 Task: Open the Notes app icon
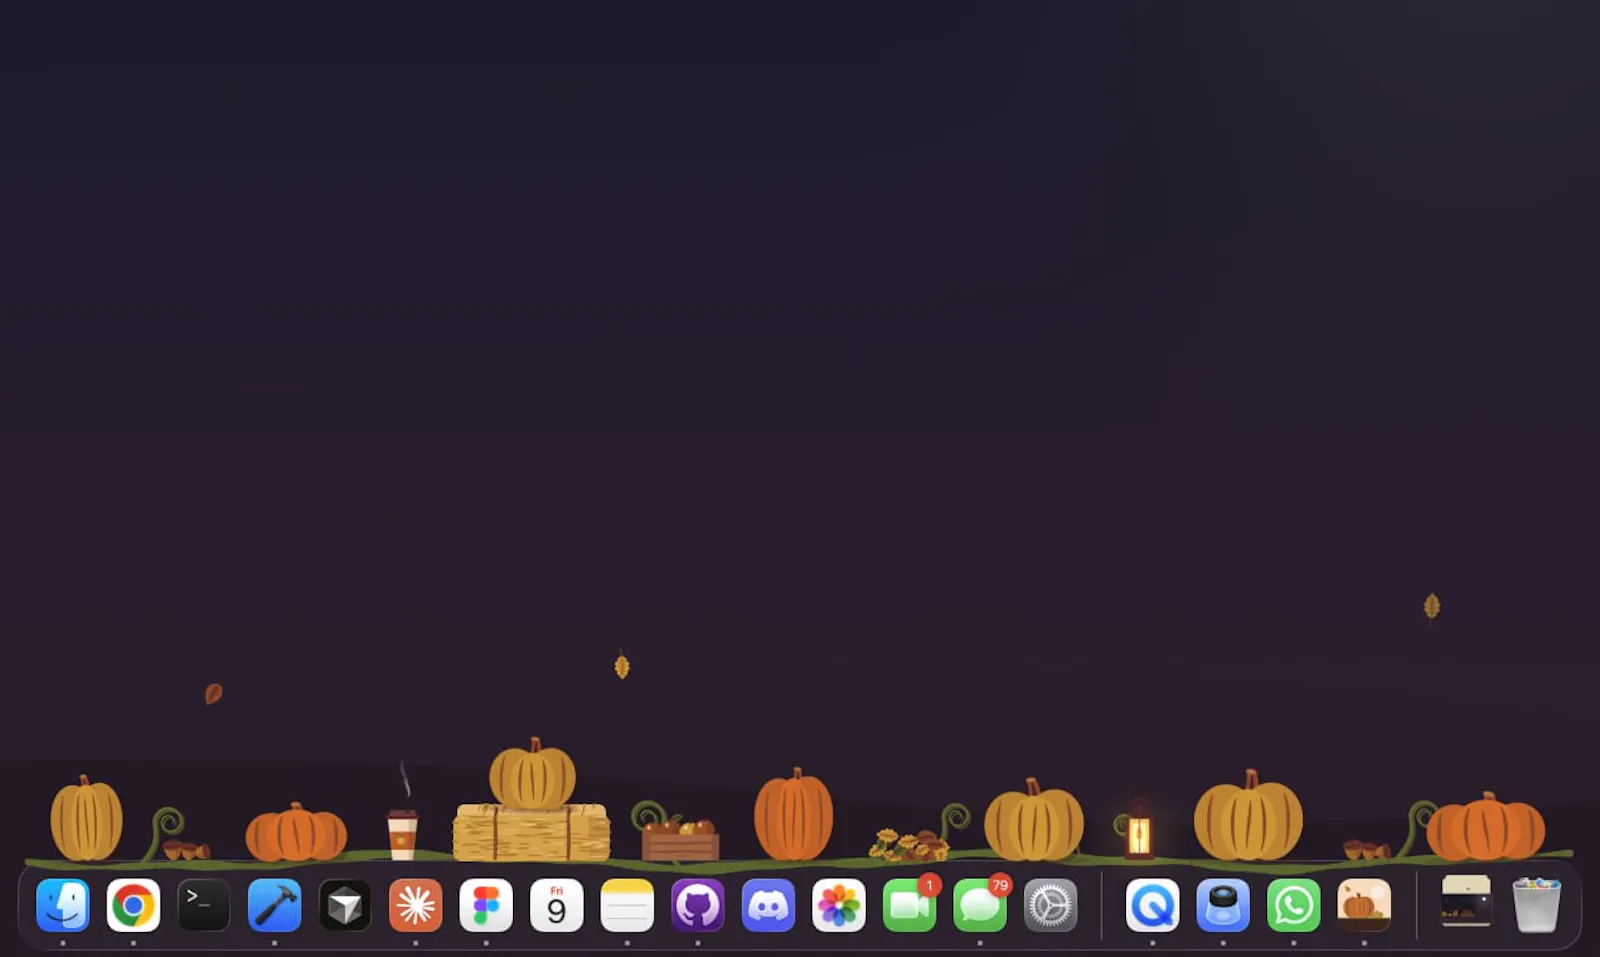tap(627, 905)
